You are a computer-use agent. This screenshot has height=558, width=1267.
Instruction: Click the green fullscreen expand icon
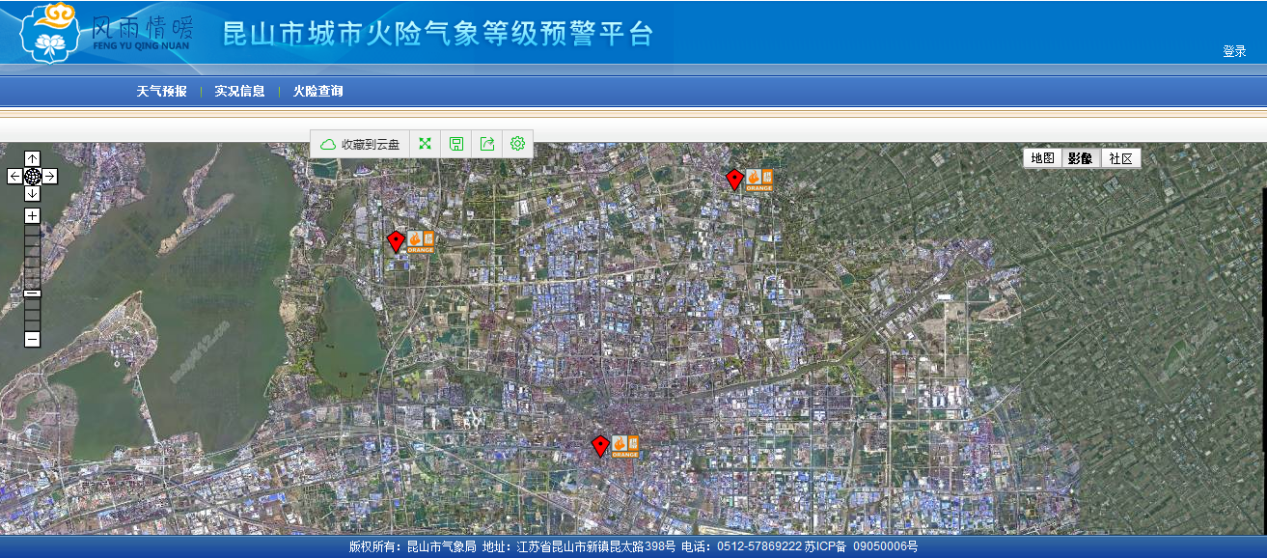[425, 144]
